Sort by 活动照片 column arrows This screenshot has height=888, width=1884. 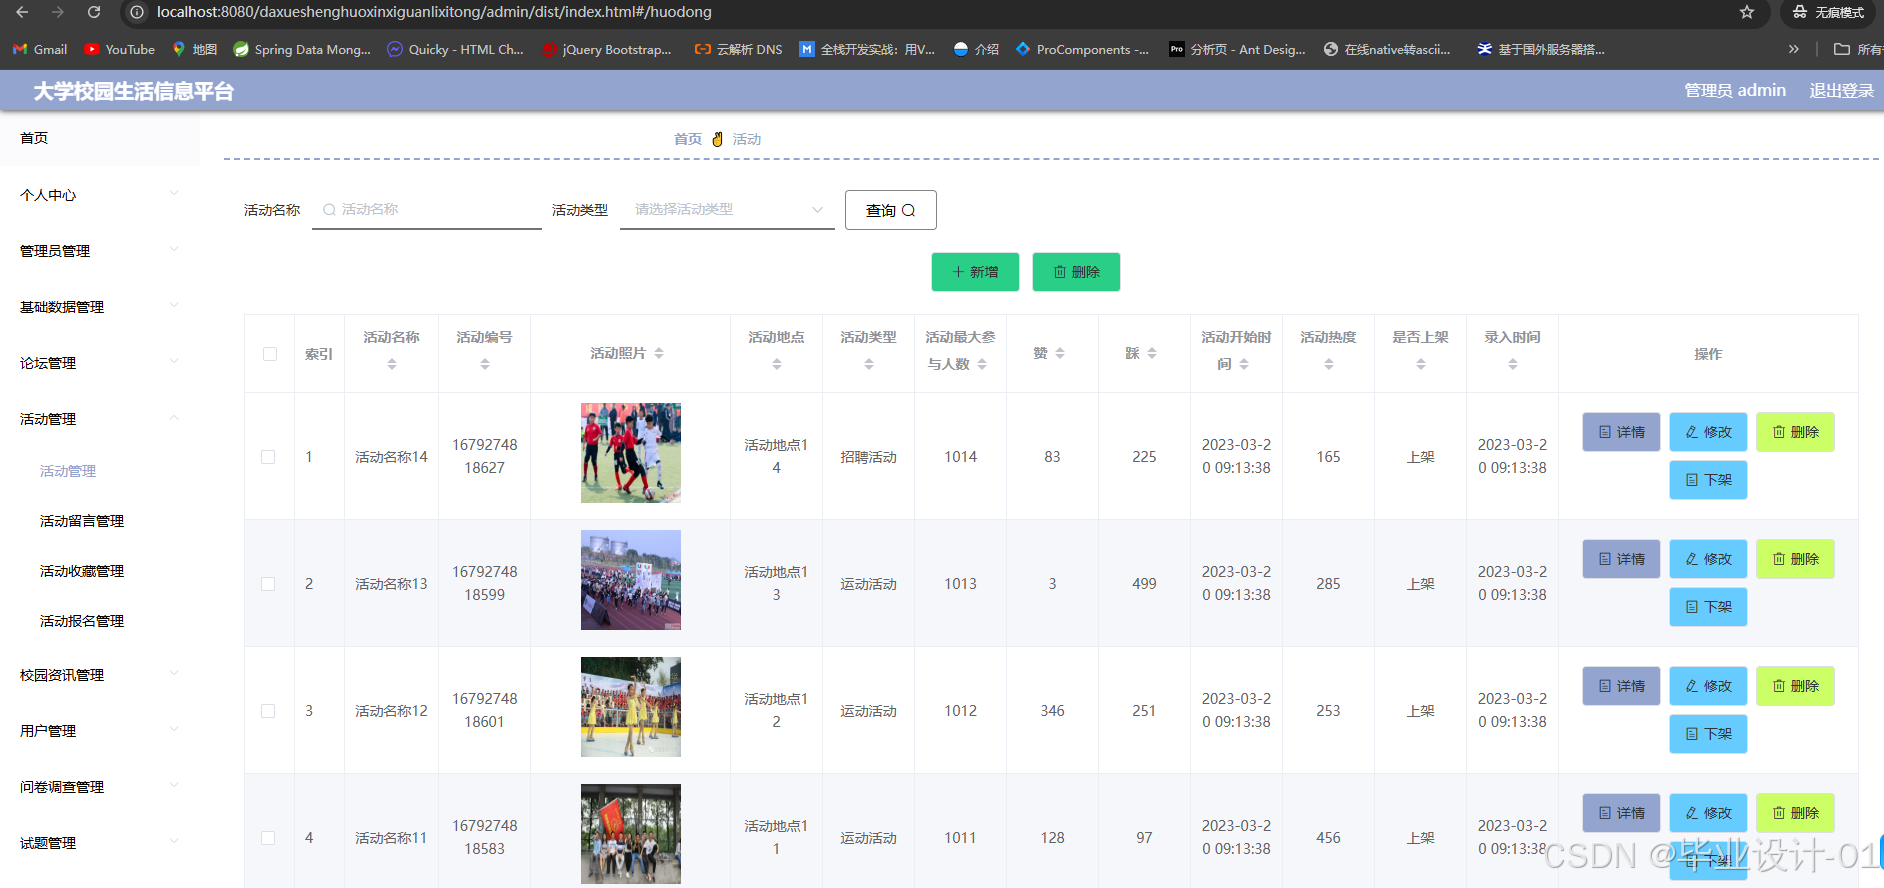point(659,353)
